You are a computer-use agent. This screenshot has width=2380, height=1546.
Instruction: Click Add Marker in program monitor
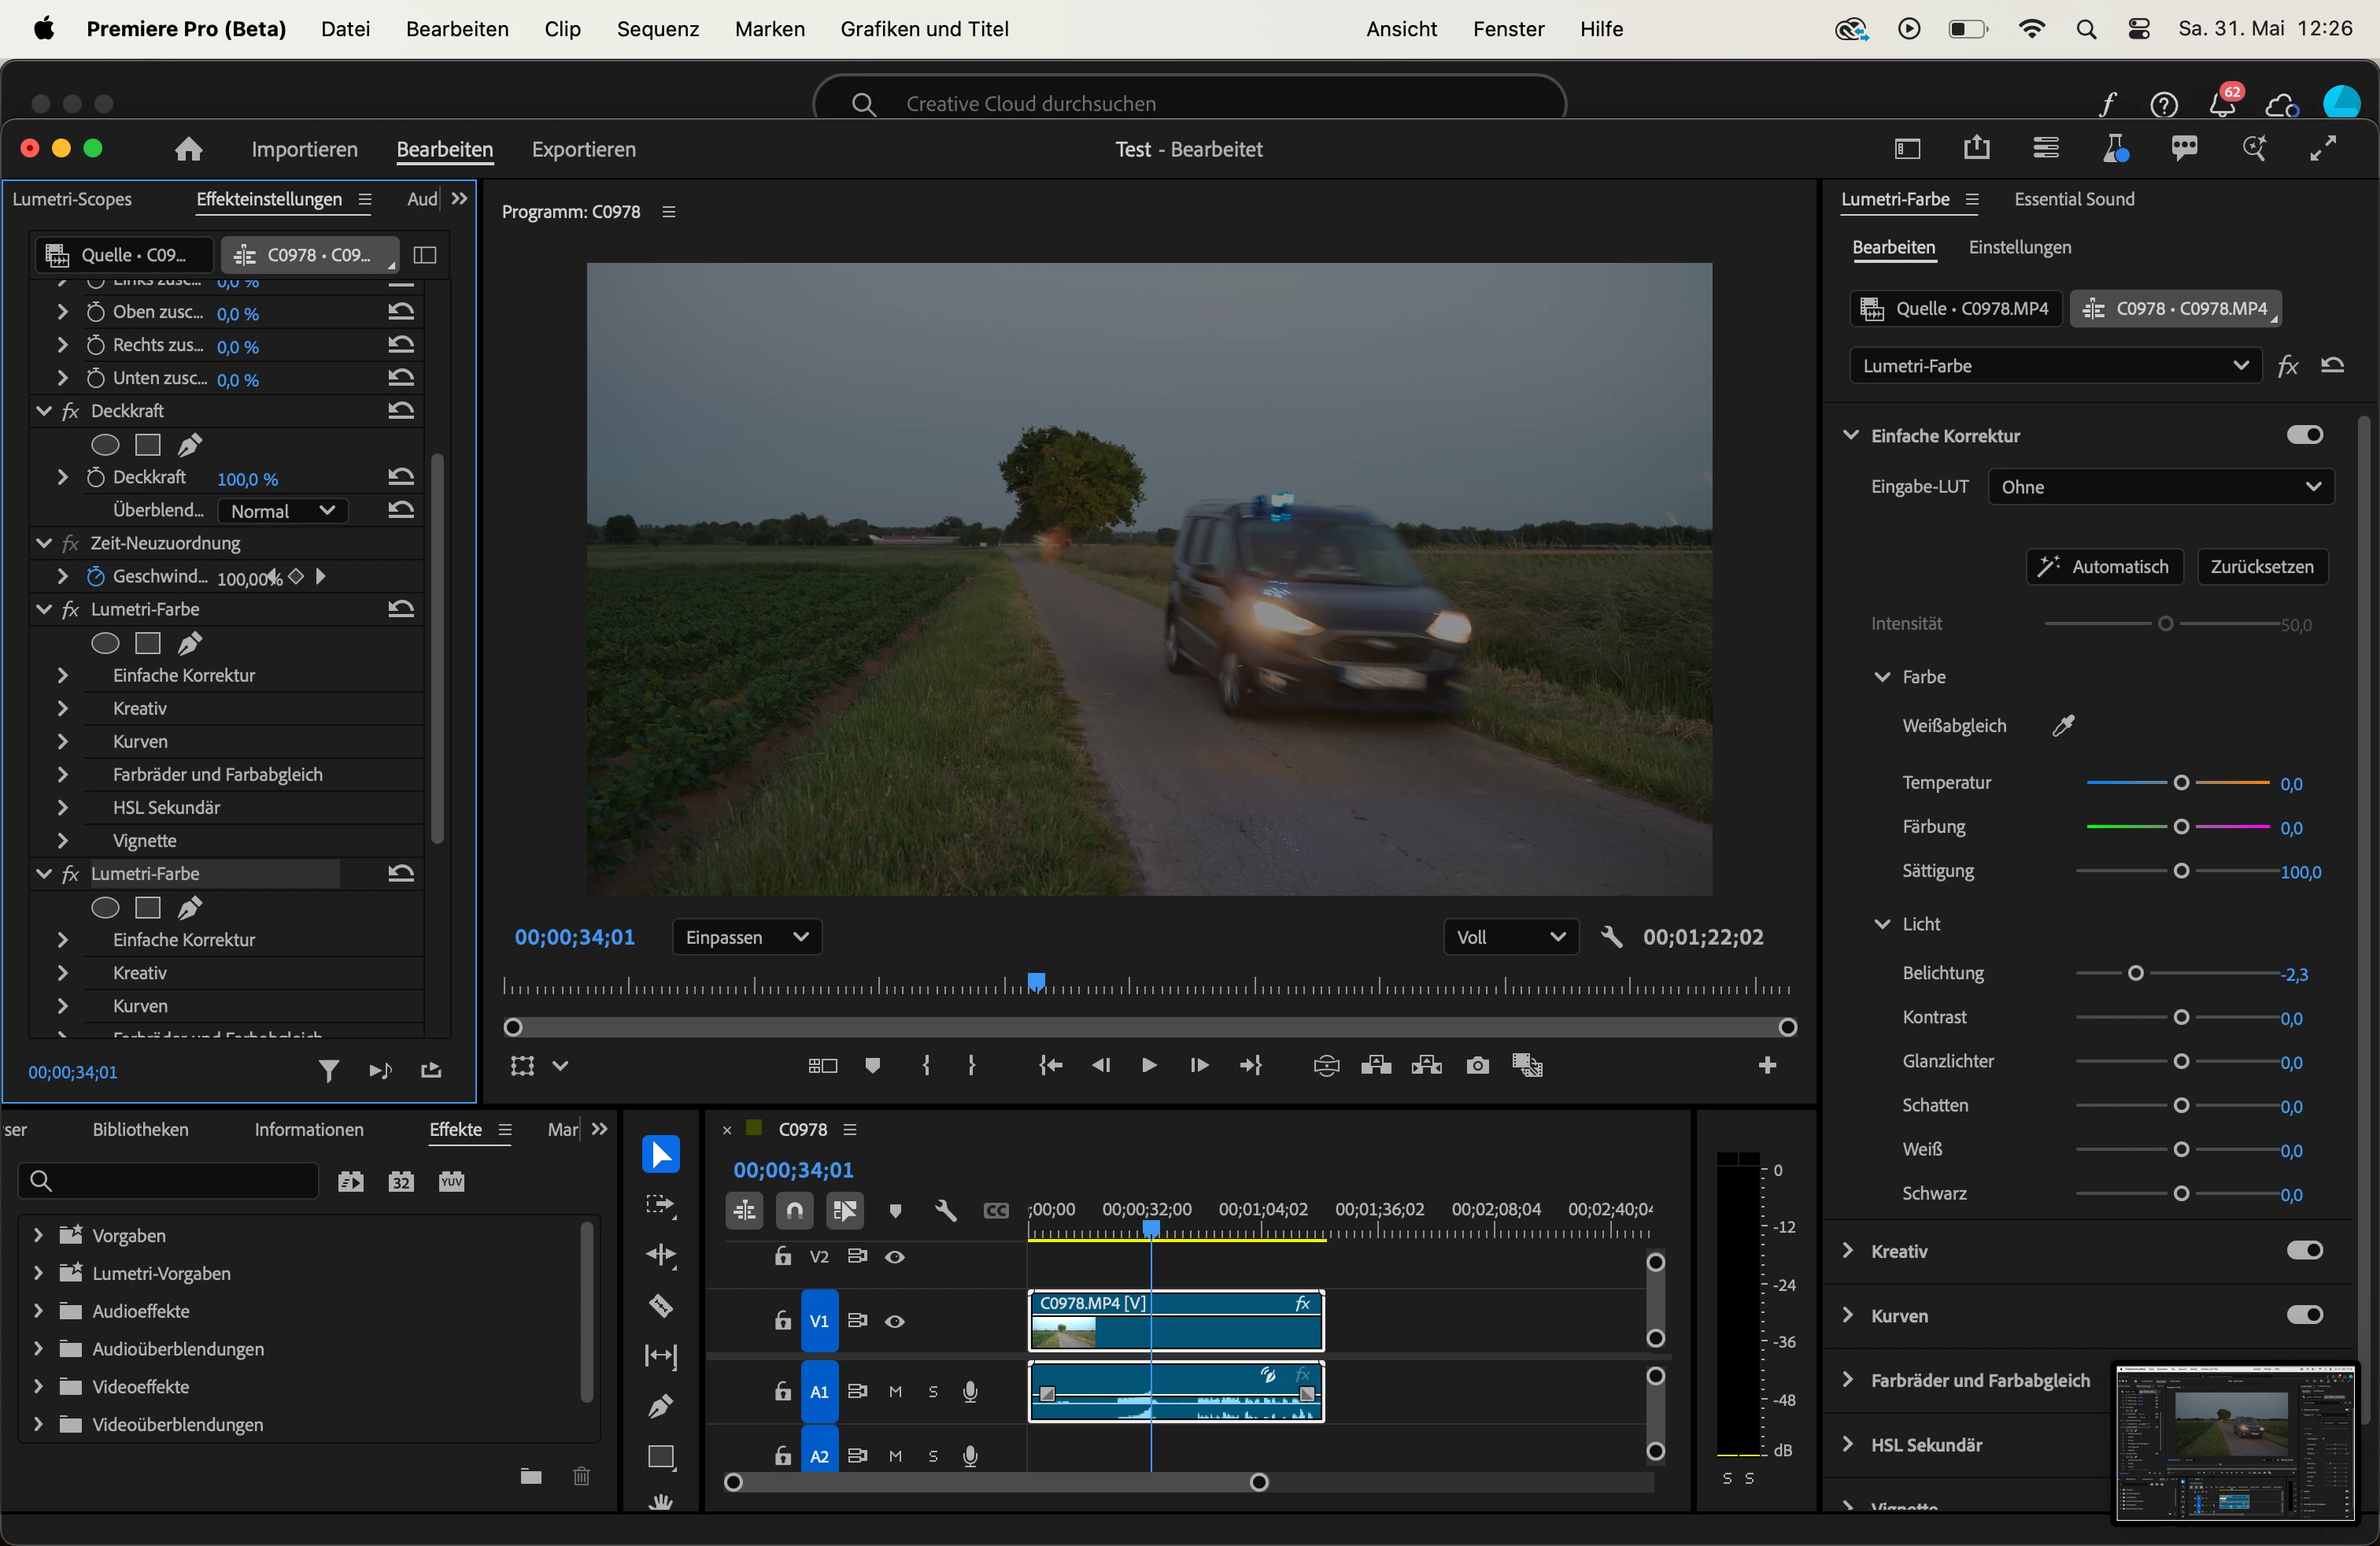pyautogui.click(x=872, y=1066)
